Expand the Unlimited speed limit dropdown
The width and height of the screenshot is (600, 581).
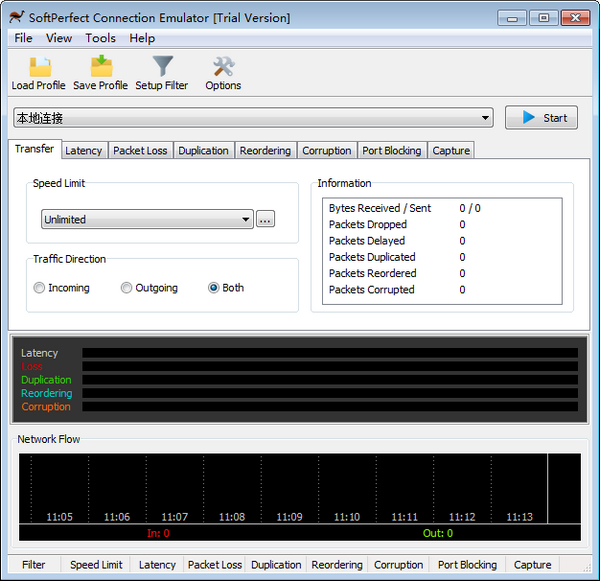click(x=147, y=219)
